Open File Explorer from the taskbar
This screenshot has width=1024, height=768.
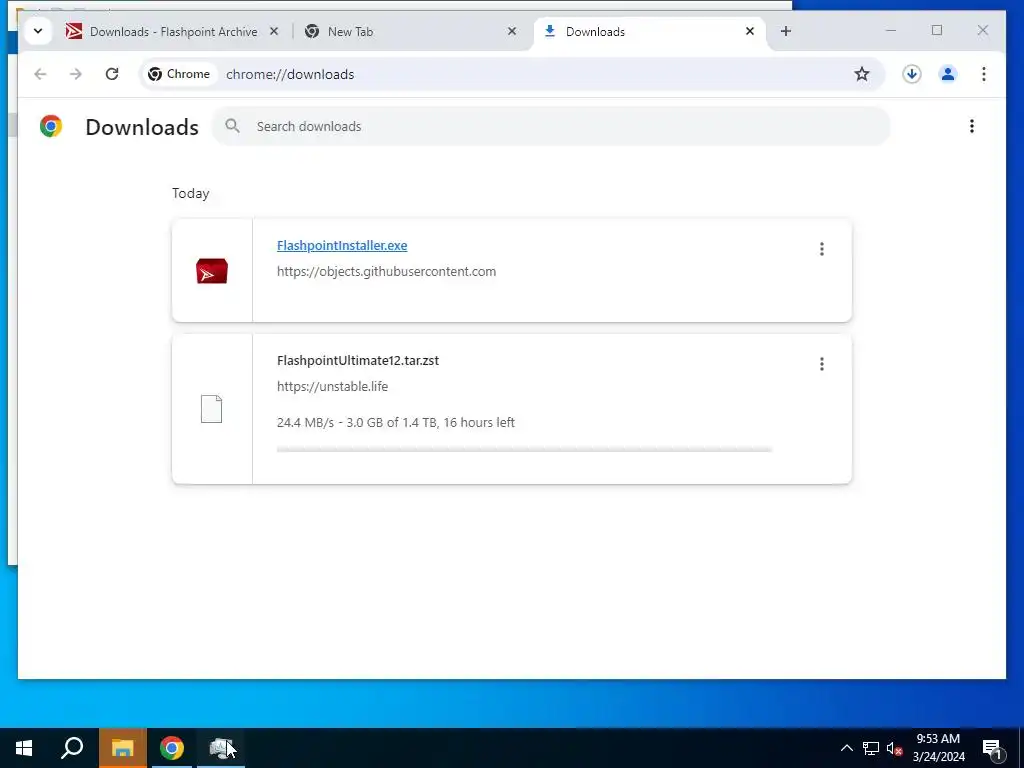click(x=123, y=748)
